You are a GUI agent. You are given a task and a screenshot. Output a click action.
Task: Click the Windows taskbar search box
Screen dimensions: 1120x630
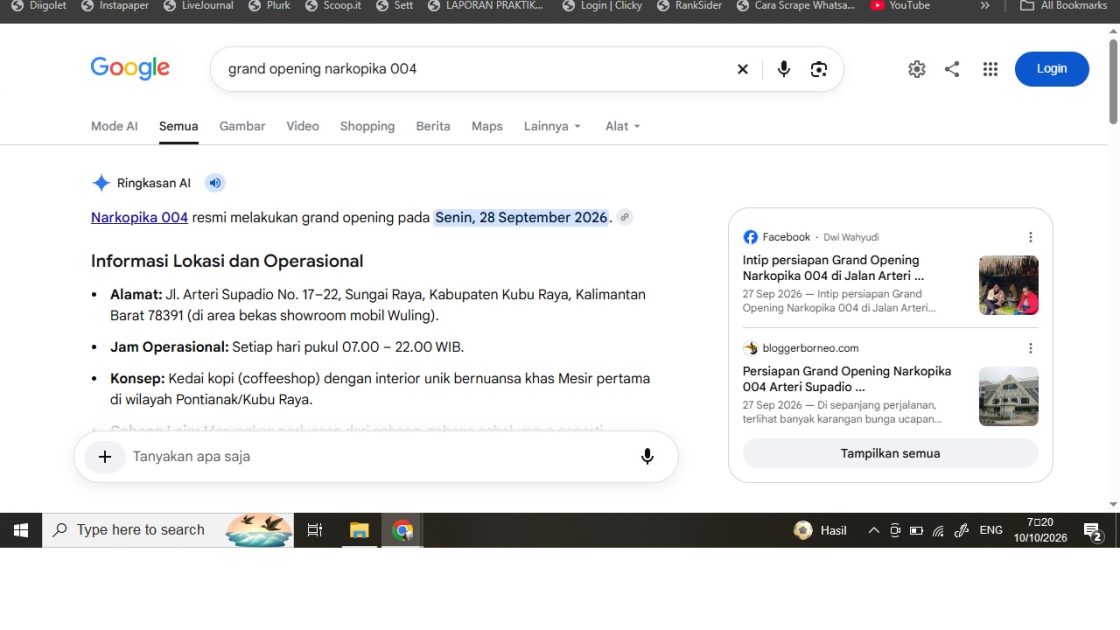pos(168,530)
